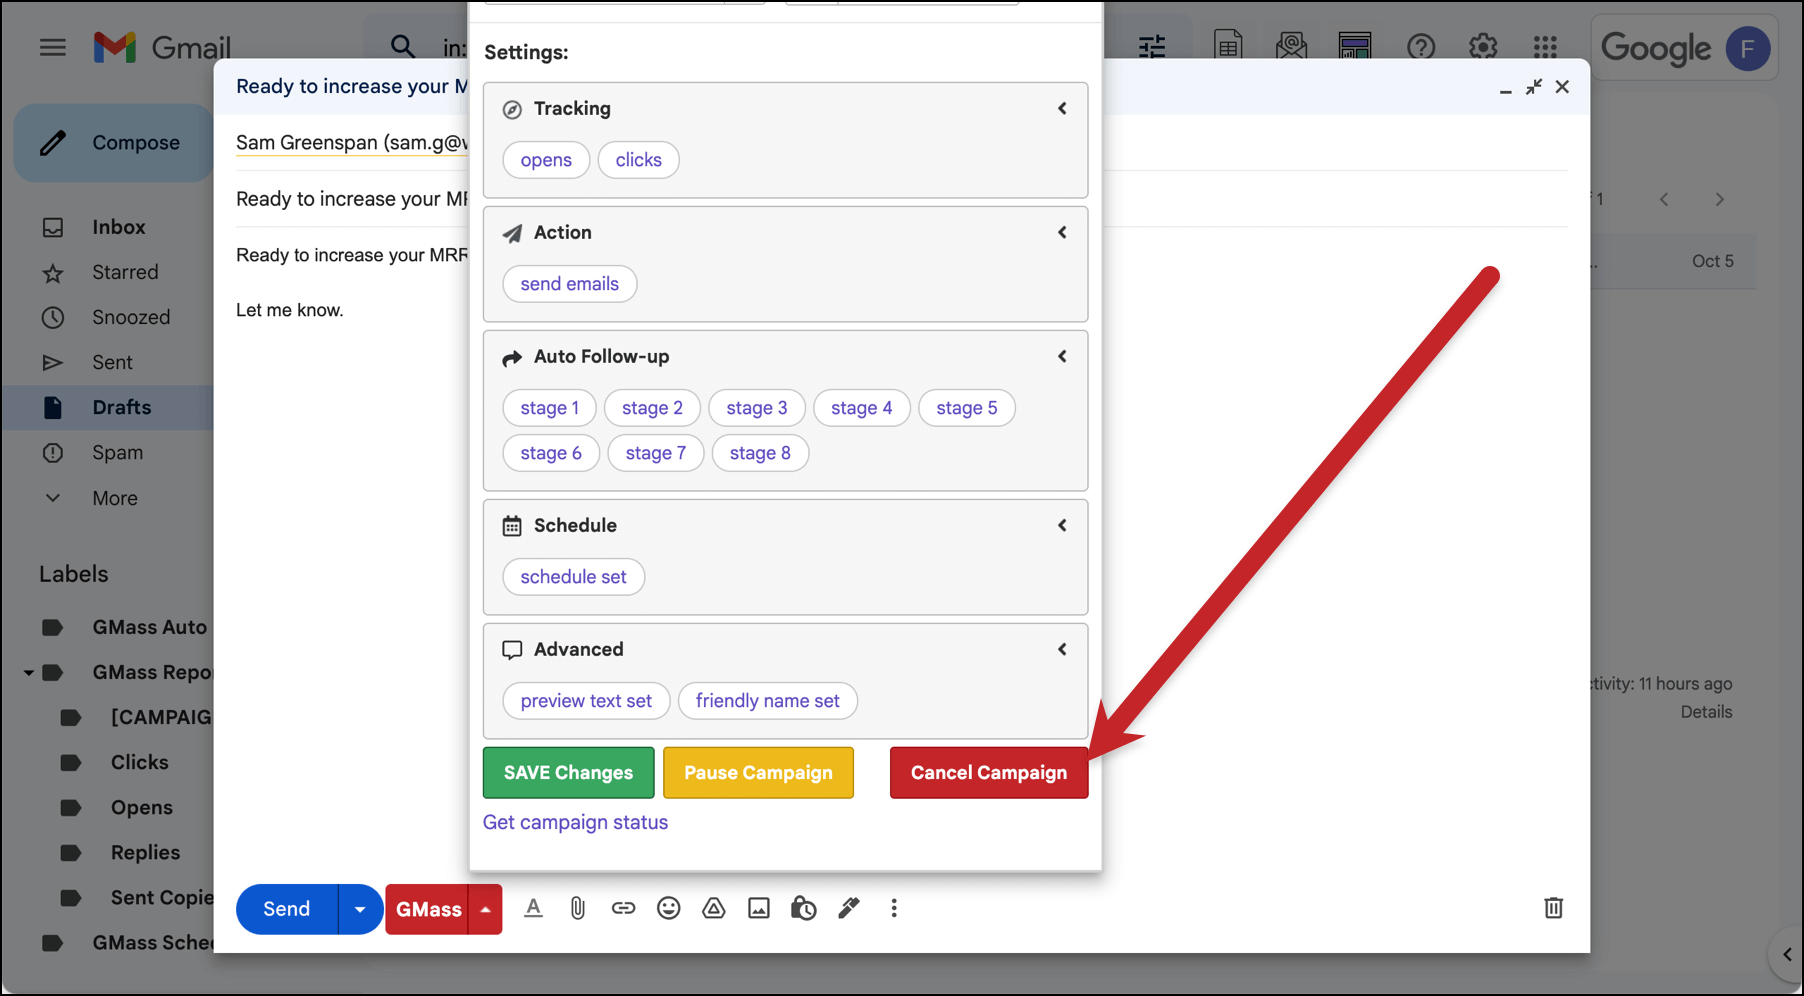Open the Get campaign status link
The width and height of the screenshot is (1804, 996).
[575, 822]
